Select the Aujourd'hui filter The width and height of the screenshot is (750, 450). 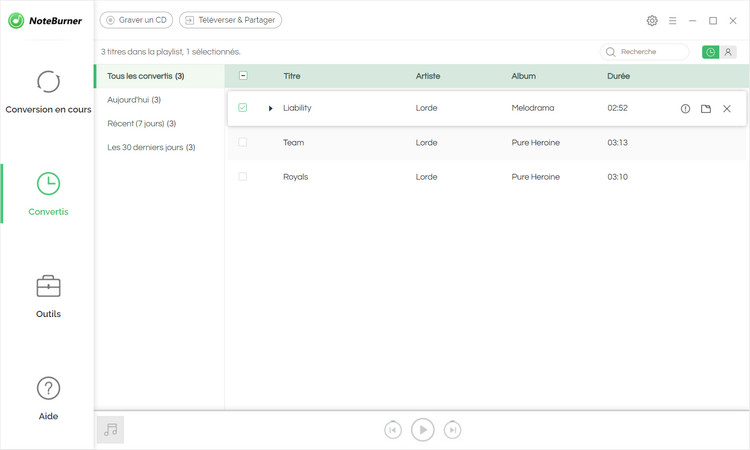click(134, 100)
